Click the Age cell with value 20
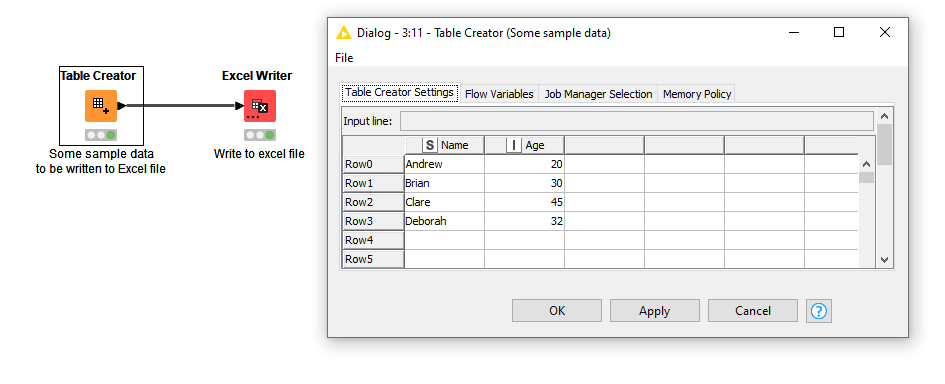This screenshot has width=945, height=384. pos(525,164)
